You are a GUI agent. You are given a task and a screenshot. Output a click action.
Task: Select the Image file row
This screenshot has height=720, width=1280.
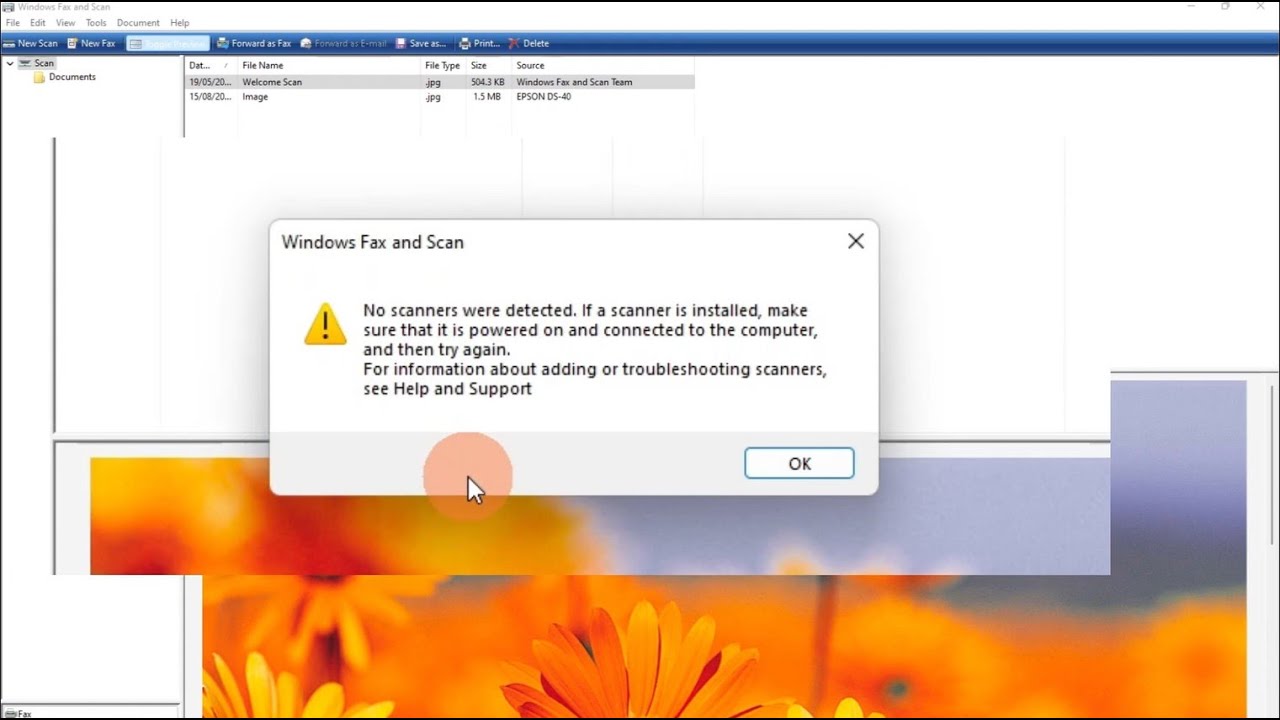pos(440,97)
